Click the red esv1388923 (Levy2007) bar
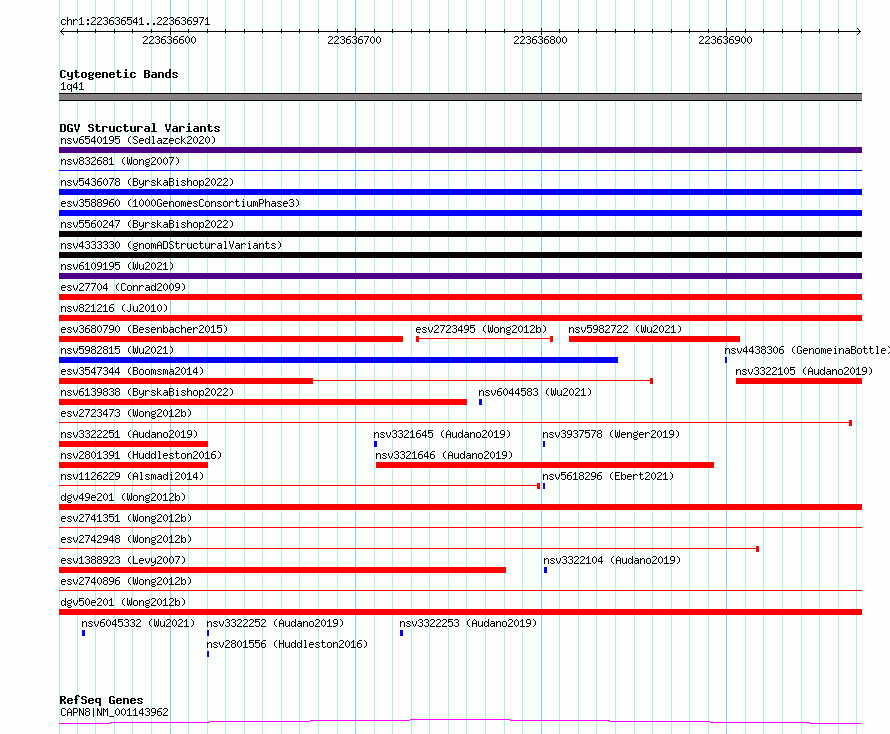Image resolution: width=890 pixels, height=734 pixels. (282, 570)
